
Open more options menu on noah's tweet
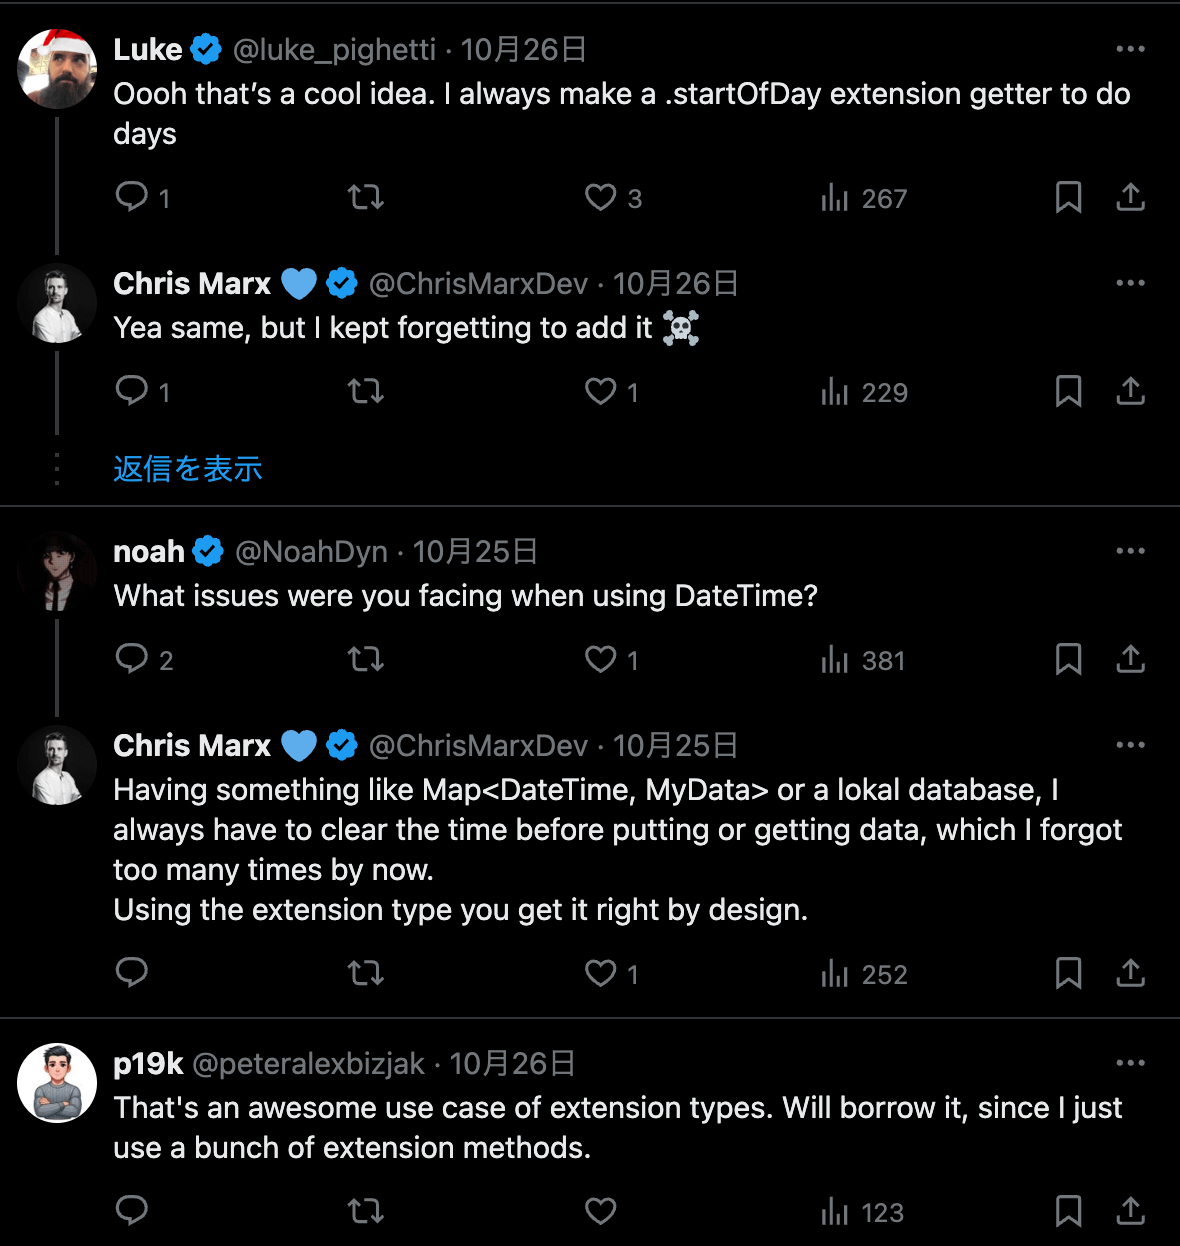click(1130, 551)
